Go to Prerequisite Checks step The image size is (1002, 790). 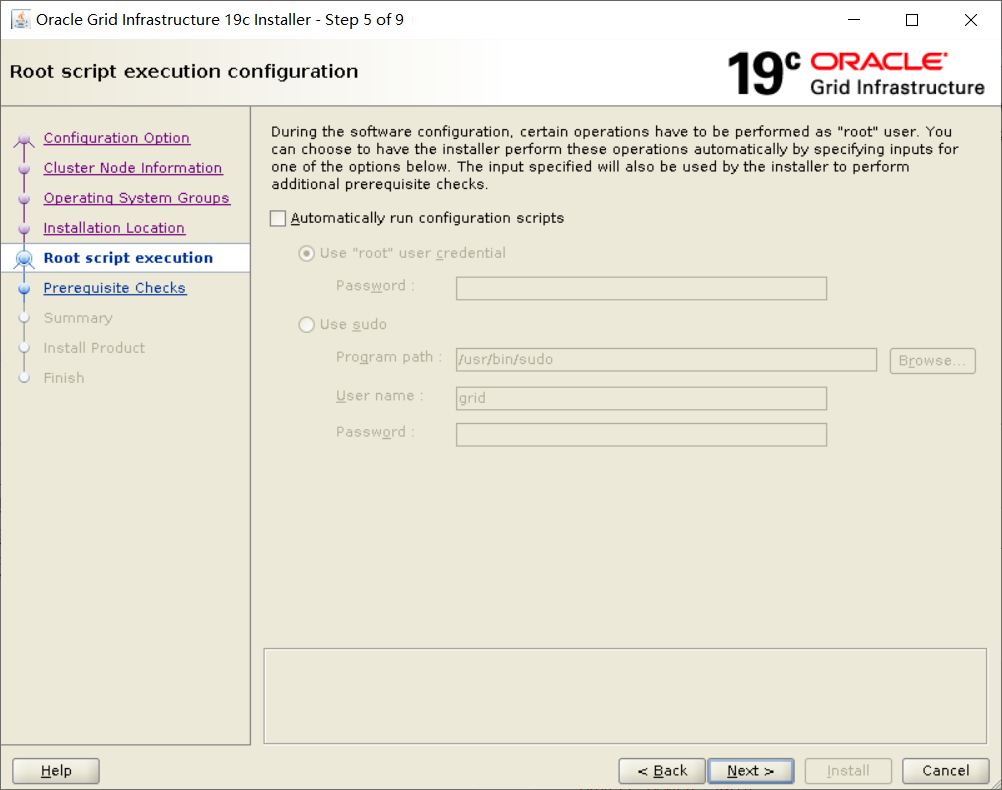pyautogui.click(x=114, y=288)
